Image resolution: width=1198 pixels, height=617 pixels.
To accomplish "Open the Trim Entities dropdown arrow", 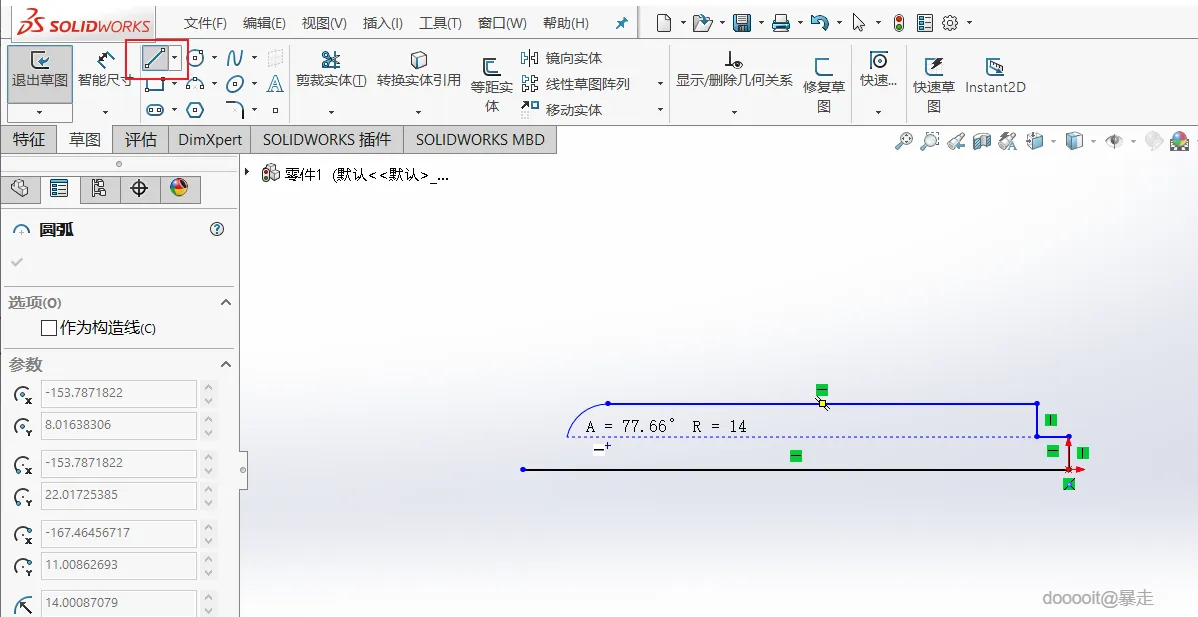I will click(331, 112).
